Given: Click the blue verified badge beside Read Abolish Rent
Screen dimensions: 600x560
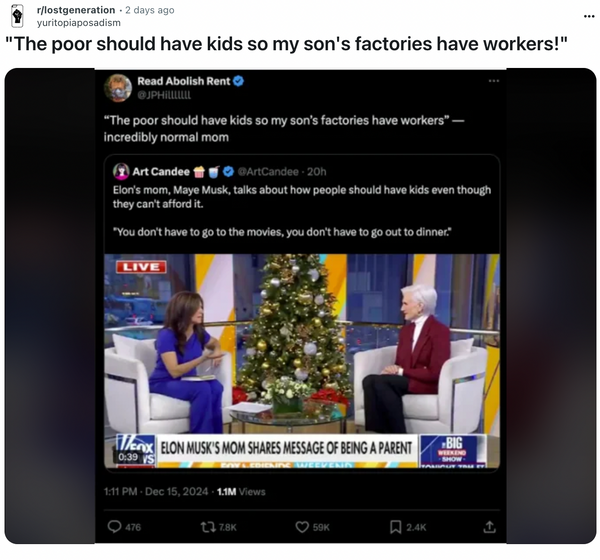Looking at the screenshot, I should click(238, 81).
